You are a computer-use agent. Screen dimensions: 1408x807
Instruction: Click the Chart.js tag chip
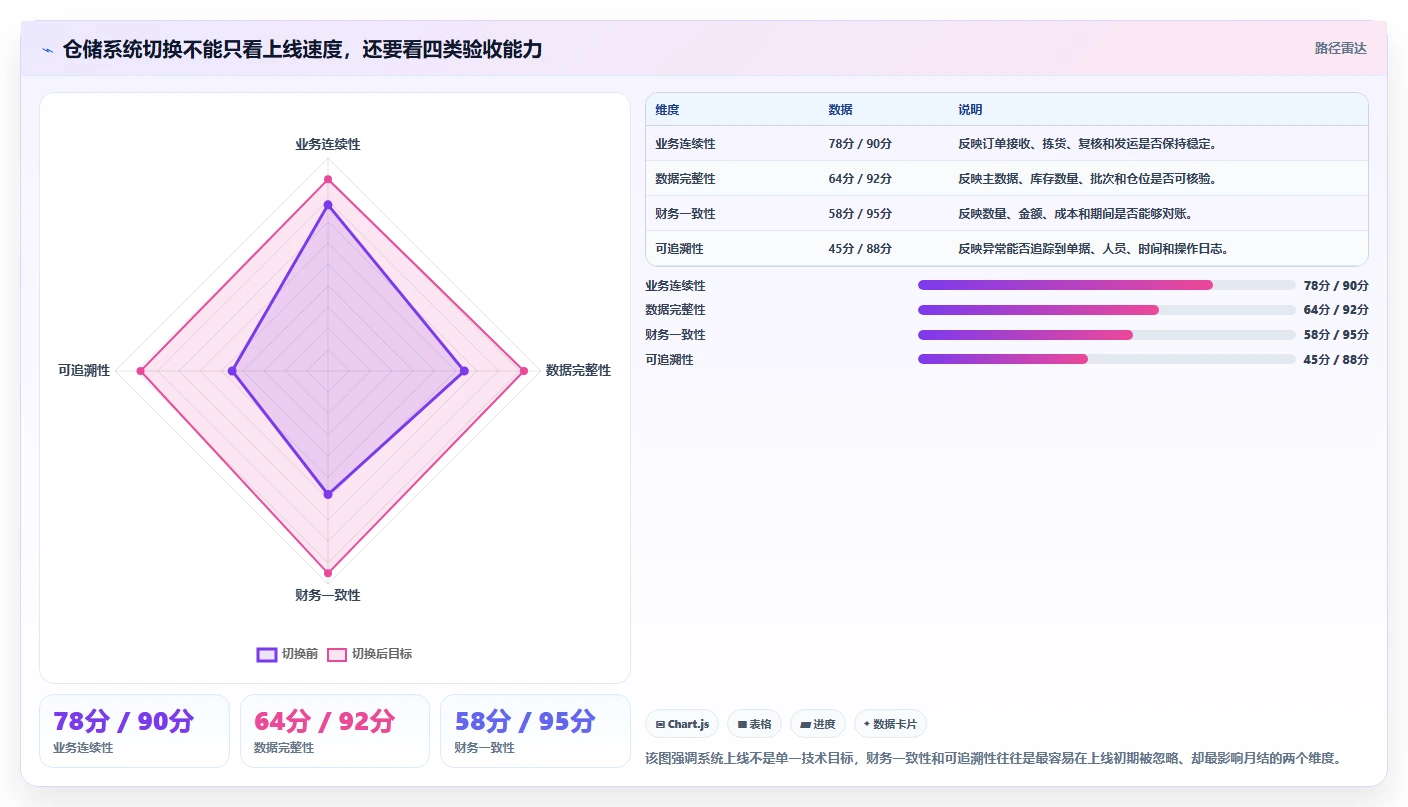pyautogui.click(x=682, y=724)
